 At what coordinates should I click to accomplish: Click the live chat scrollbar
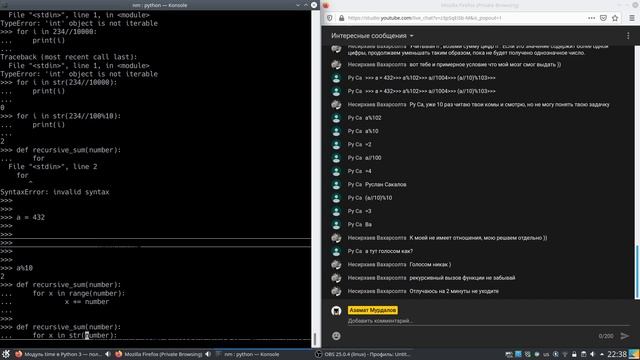point(637,271)
